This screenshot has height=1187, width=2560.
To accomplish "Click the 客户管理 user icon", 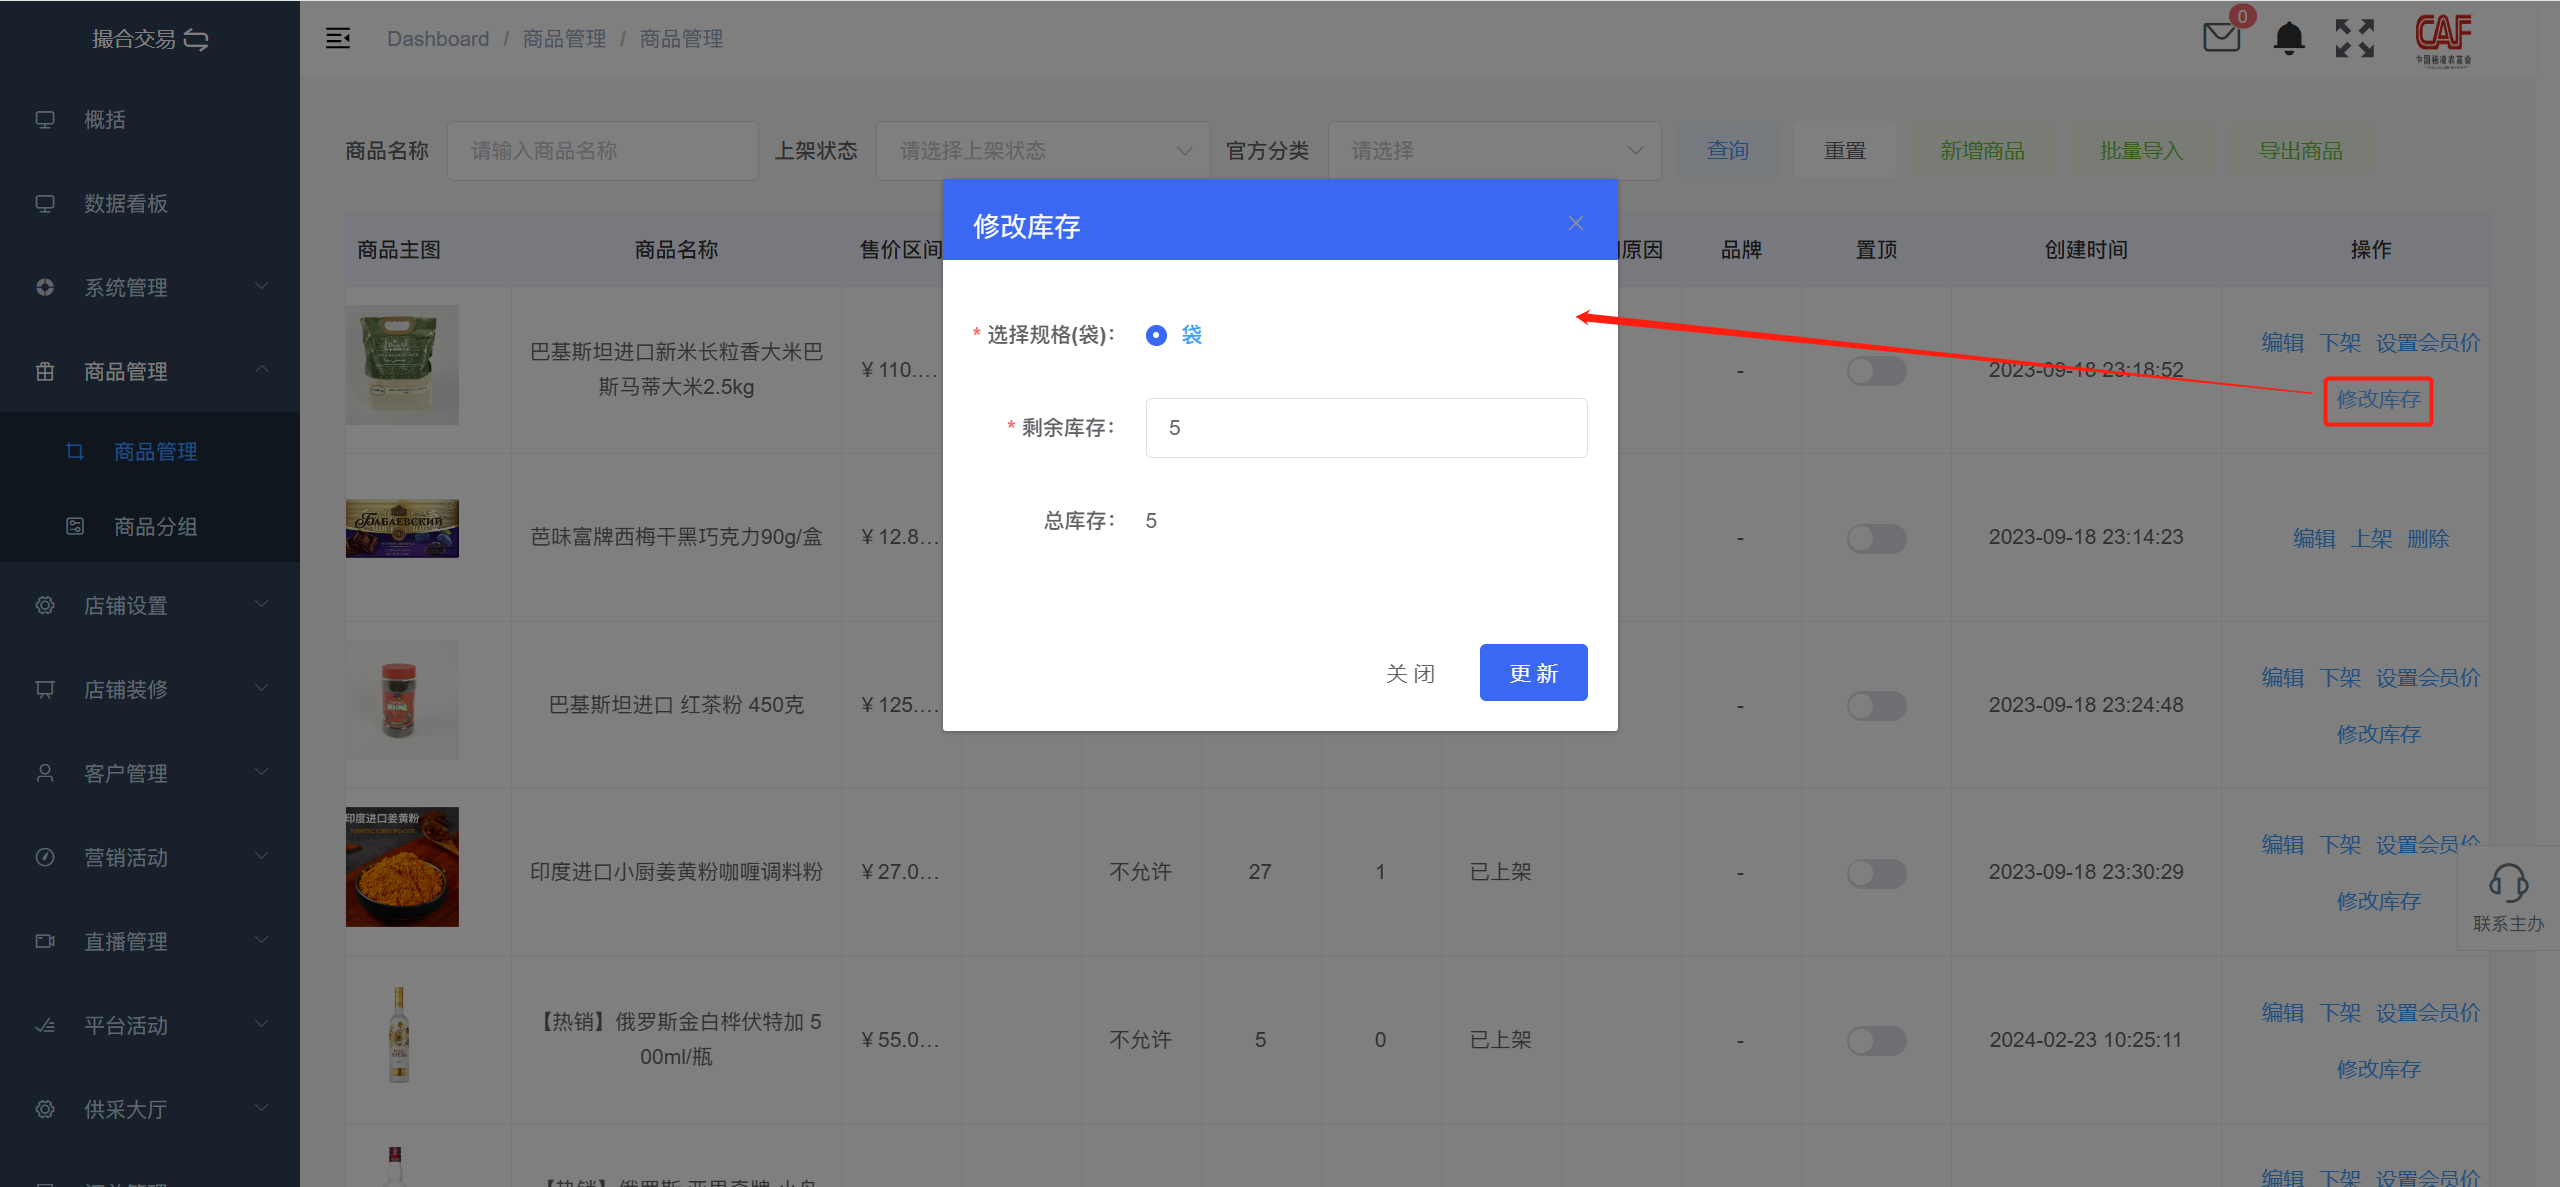I will tap(45, 773).
